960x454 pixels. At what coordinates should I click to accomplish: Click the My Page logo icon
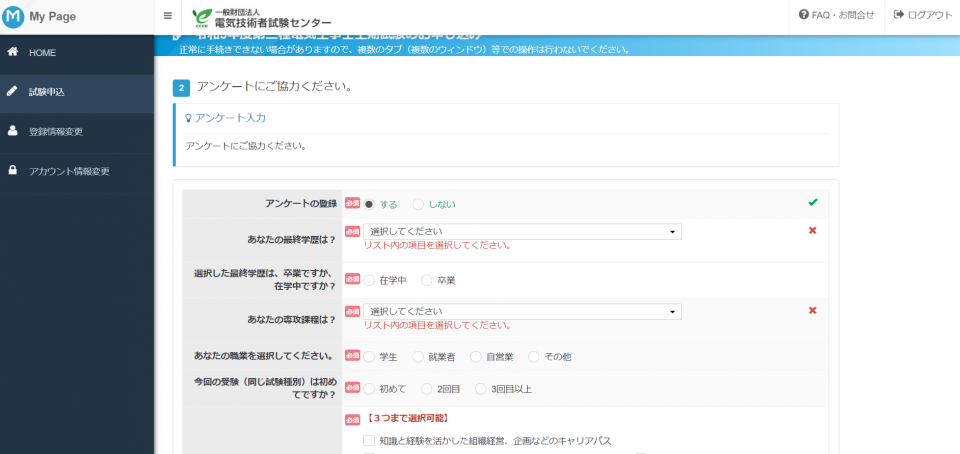pyautogui.click(x=14, y=16)
